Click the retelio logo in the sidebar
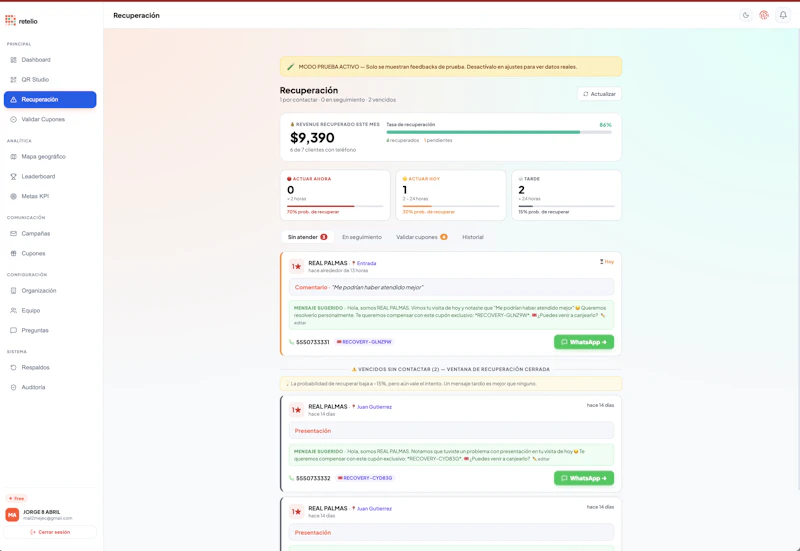 [21, 21]
